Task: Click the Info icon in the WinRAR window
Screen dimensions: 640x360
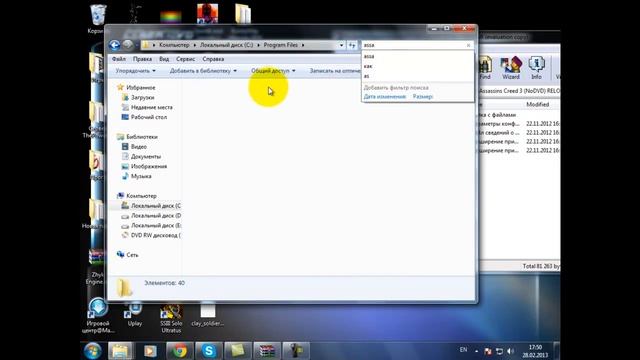Action: [536, 68]
